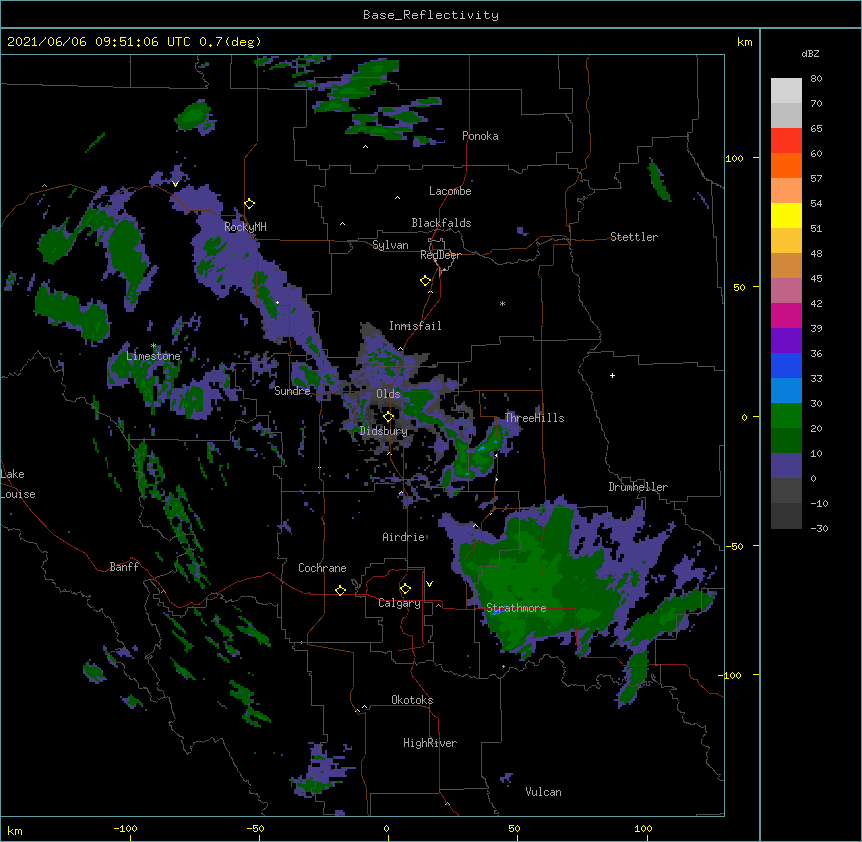Viewport: 862px width, 842px height.
Task: Click the Limestone label
Action: (x=153, y=356)
